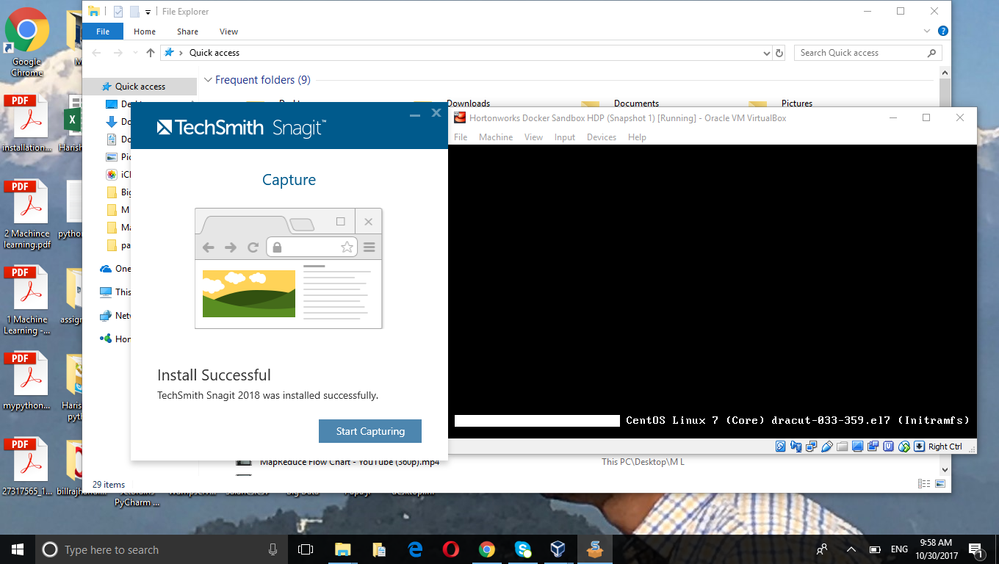
Task: Click the File Explorer help question mark icon
Action: [943, 31]
